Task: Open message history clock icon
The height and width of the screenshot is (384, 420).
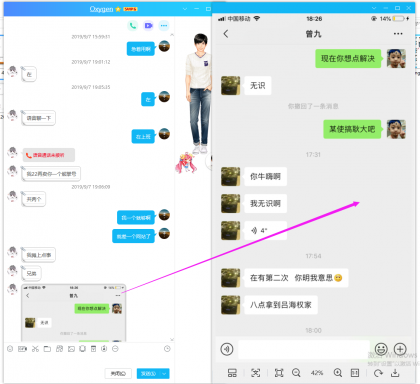Action: click(167, 349)
